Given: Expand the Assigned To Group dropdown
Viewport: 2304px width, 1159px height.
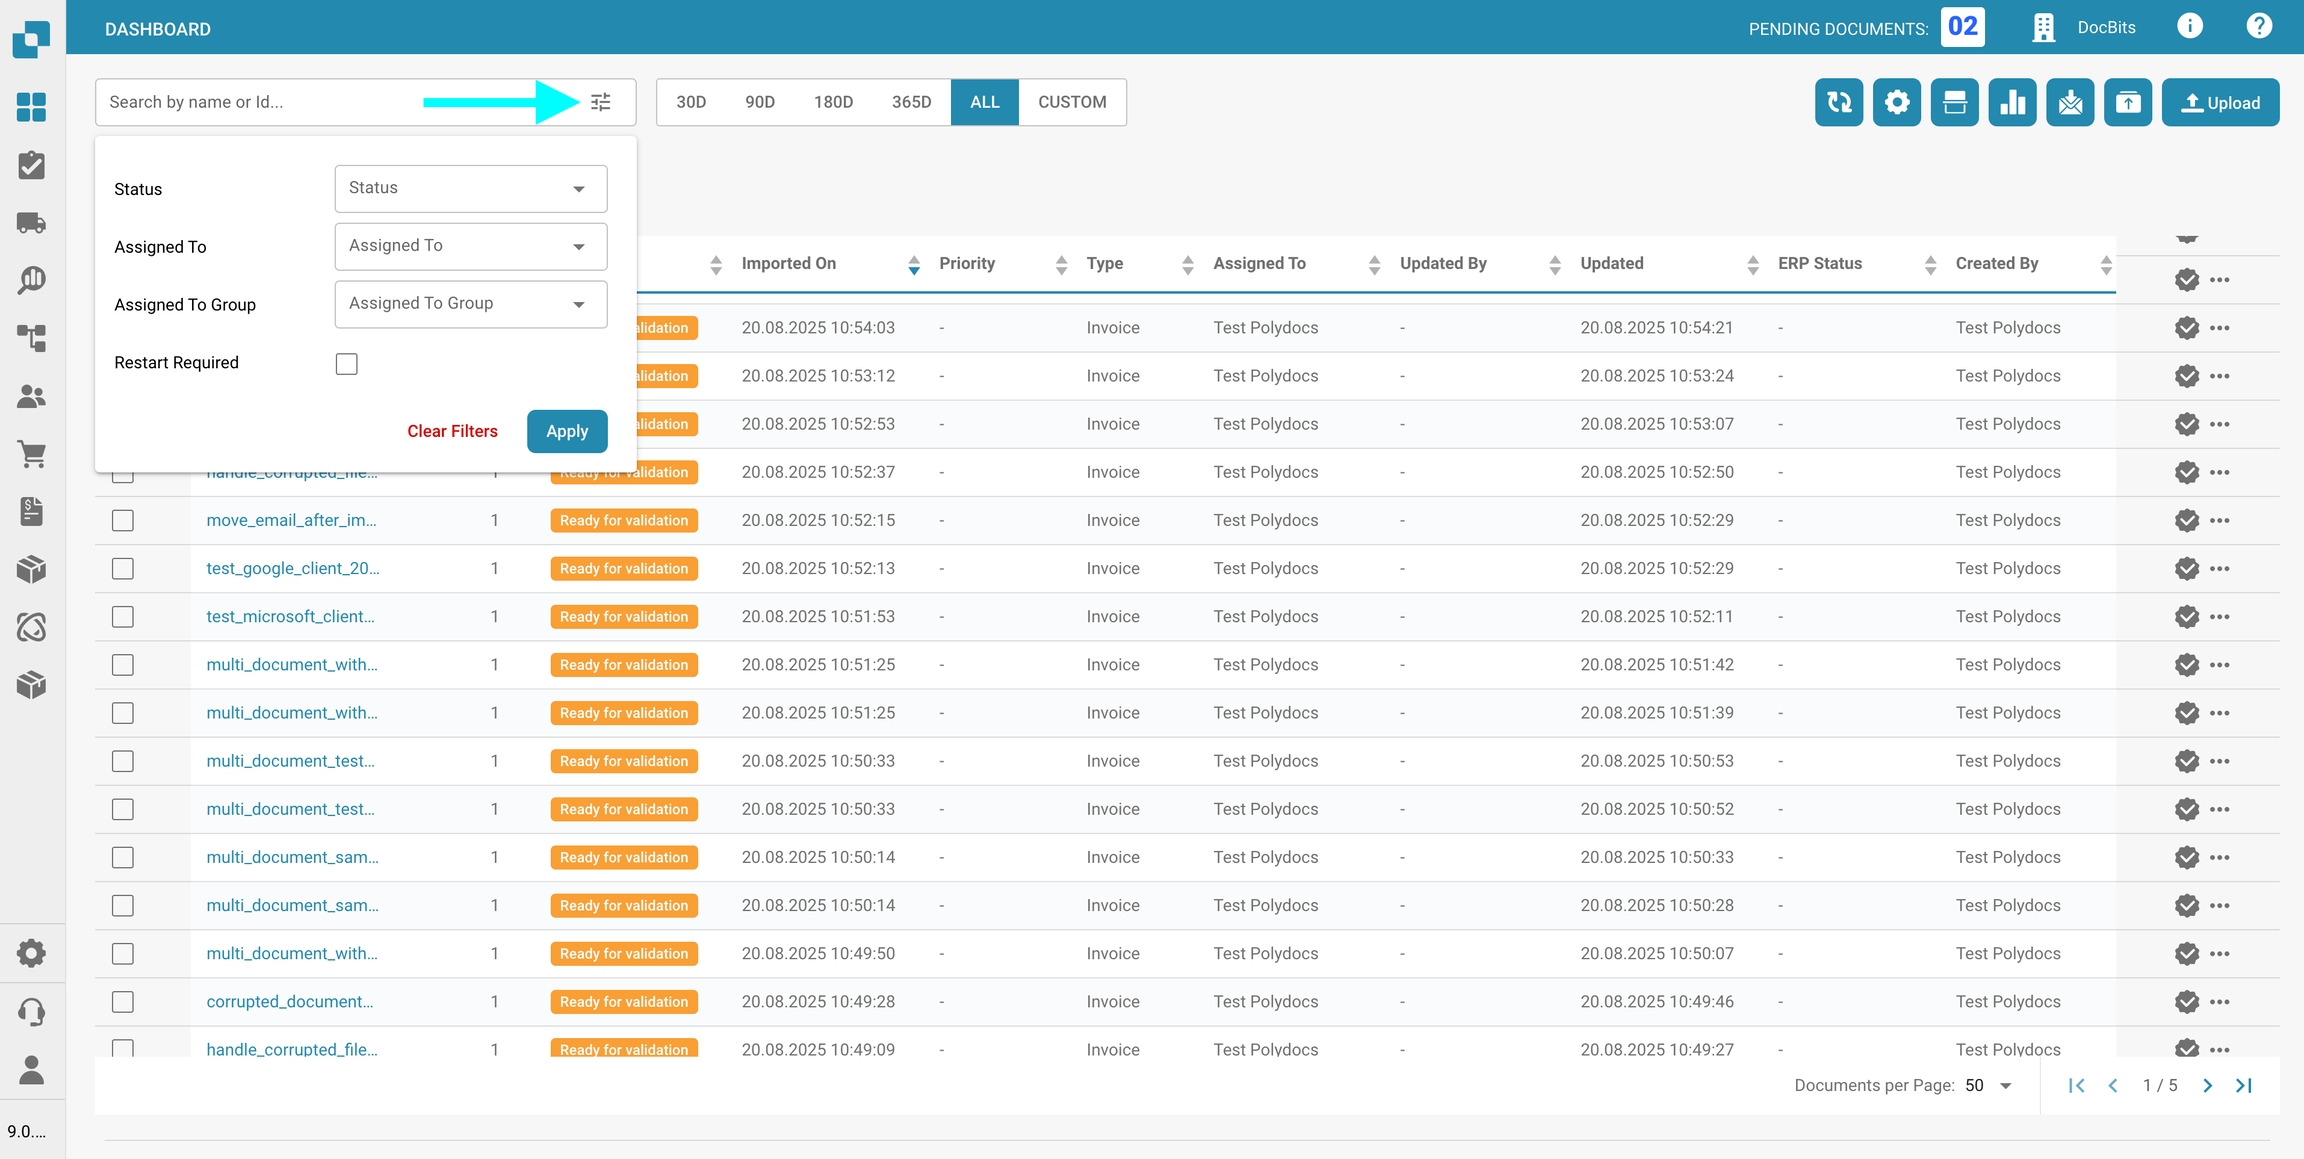Looking at the screenshot, I should [x=470, y=304].
